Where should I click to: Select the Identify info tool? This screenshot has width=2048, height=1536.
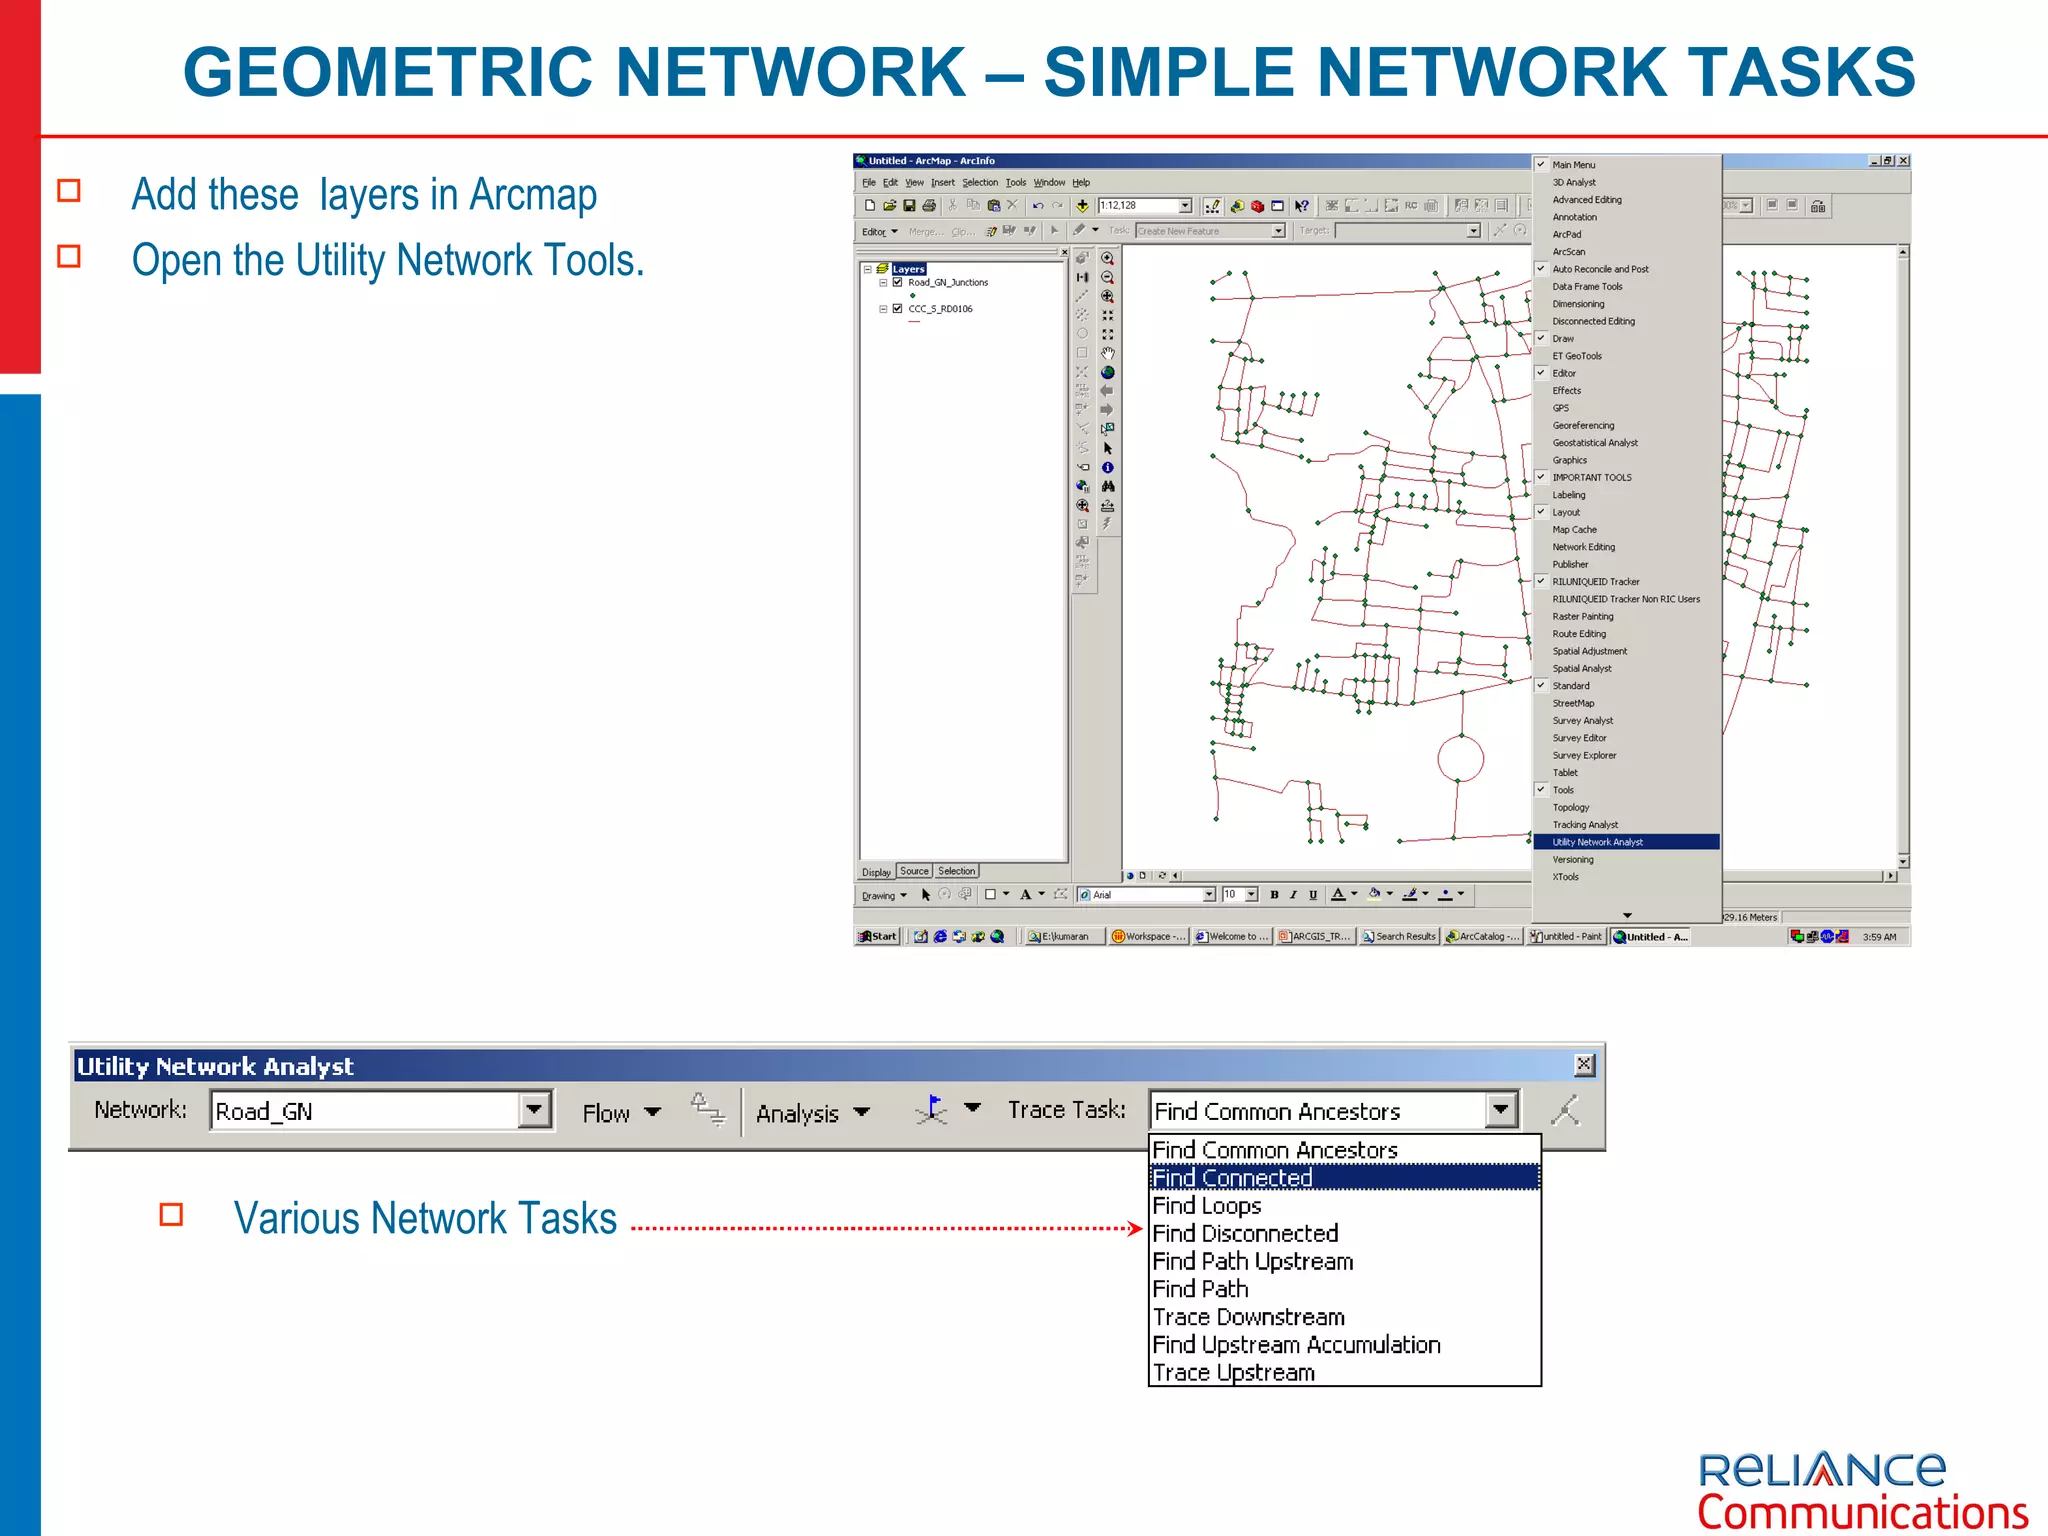[x=1107, y=467]
